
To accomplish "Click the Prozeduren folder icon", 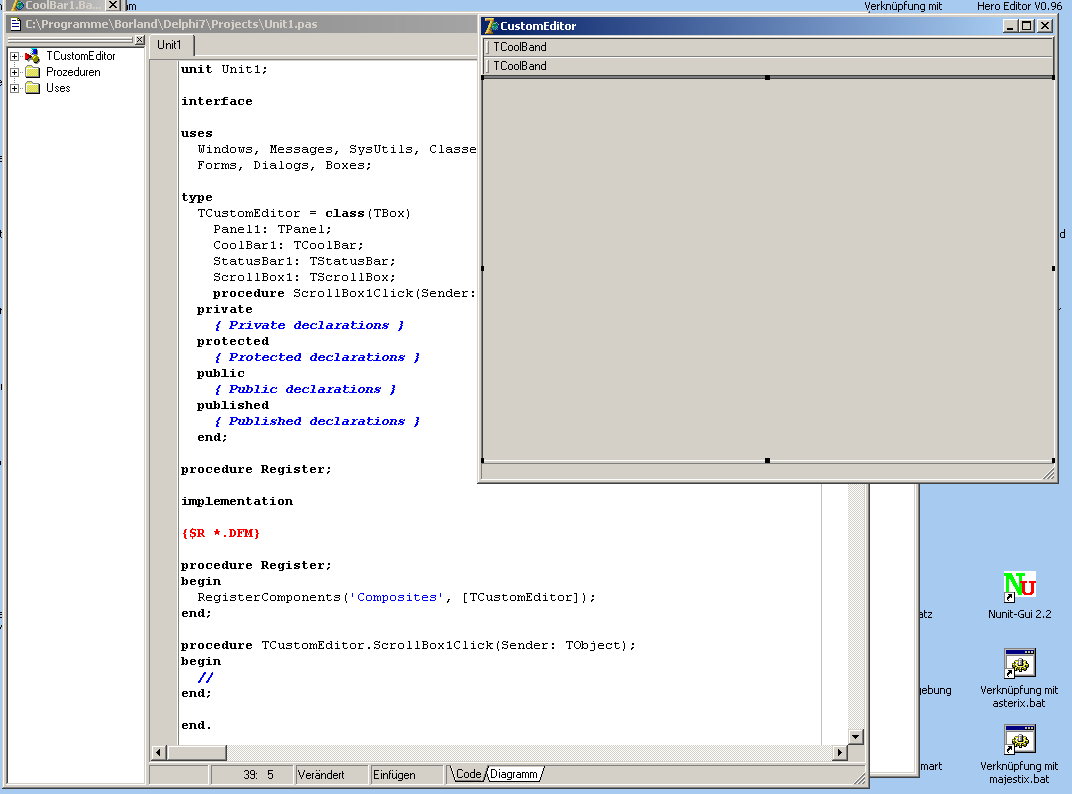I will click(32, 72).
